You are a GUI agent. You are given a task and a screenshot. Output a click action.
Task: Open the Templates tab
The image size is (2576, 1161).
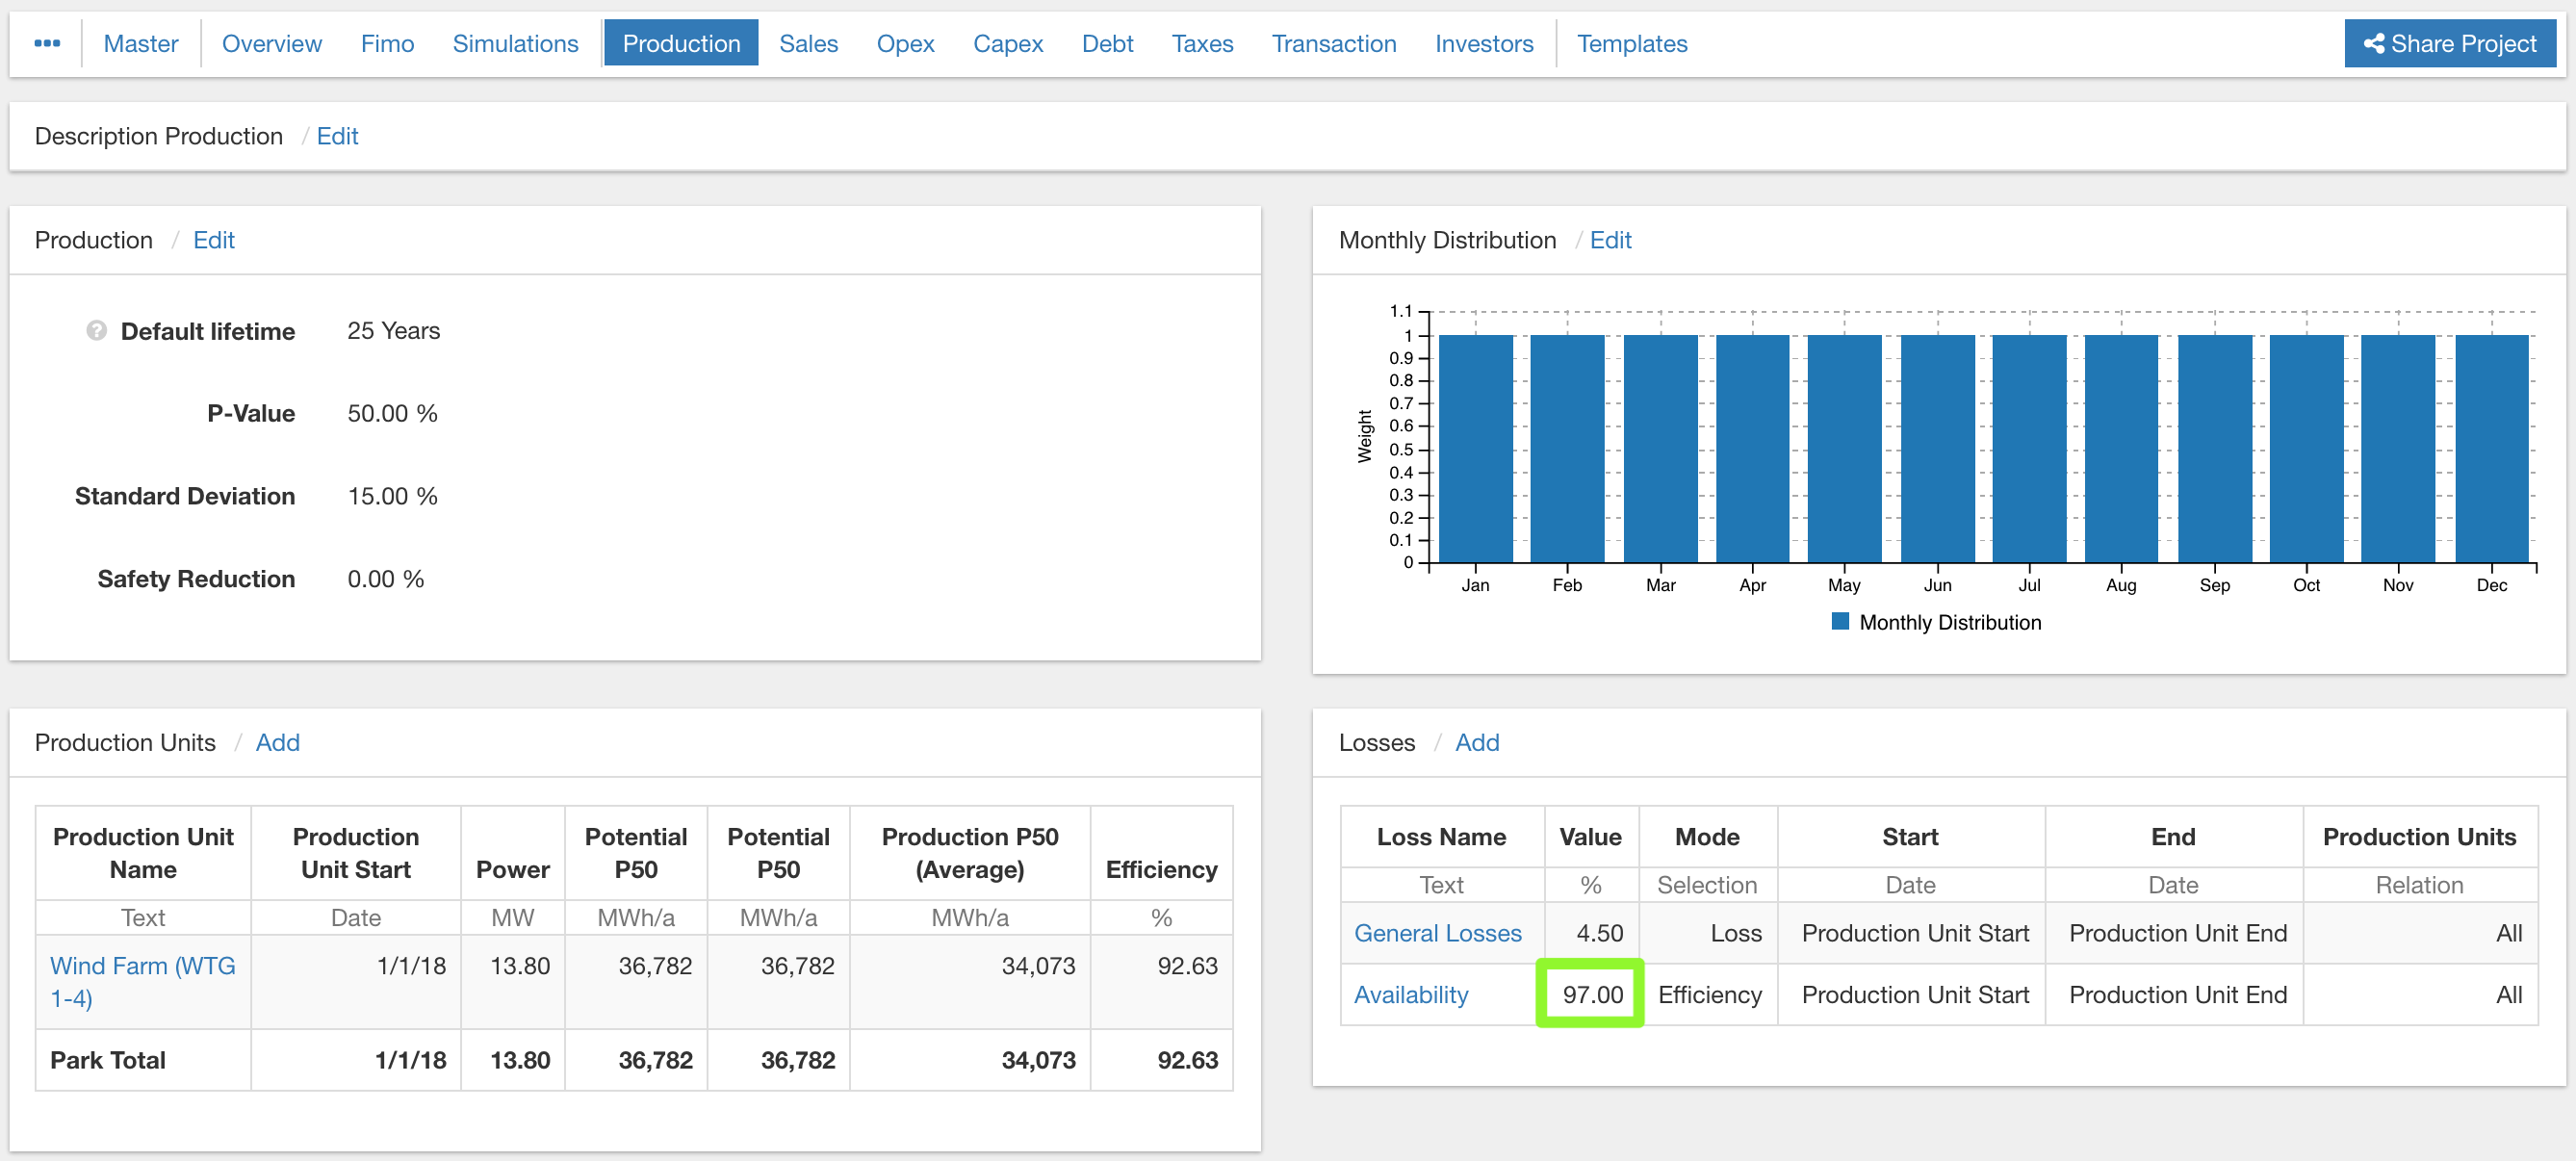[x=1631, y=43]
